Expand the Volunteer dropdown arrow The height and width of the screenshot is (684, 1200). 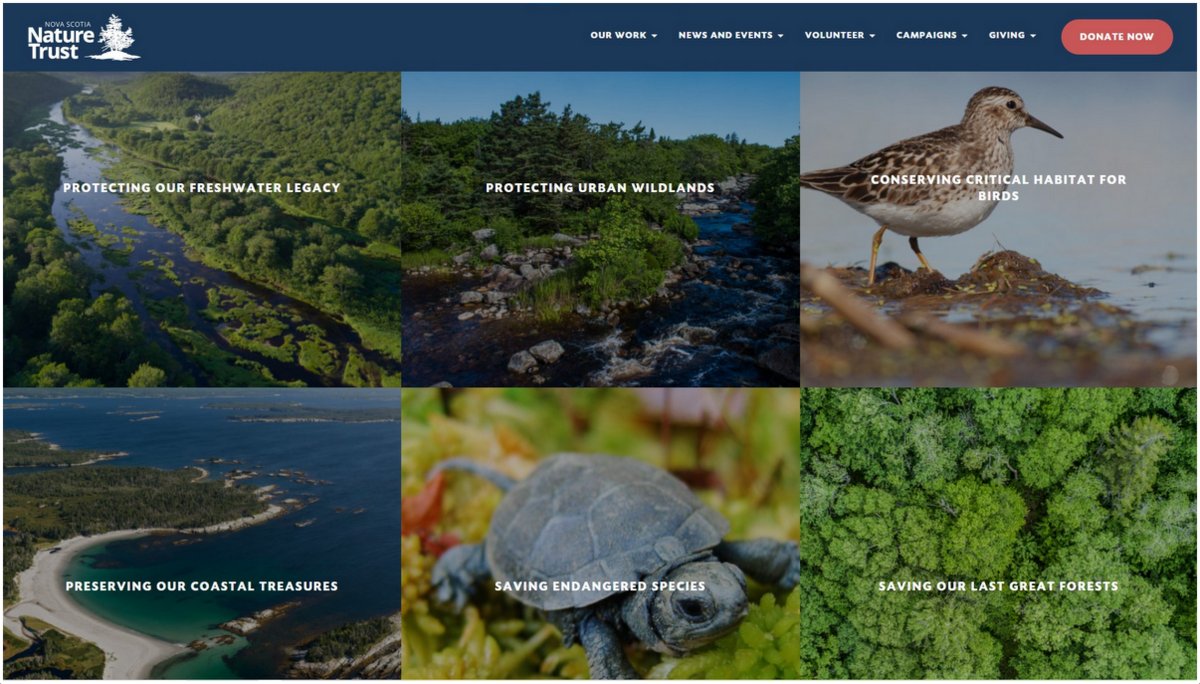(x=872, y=36)
